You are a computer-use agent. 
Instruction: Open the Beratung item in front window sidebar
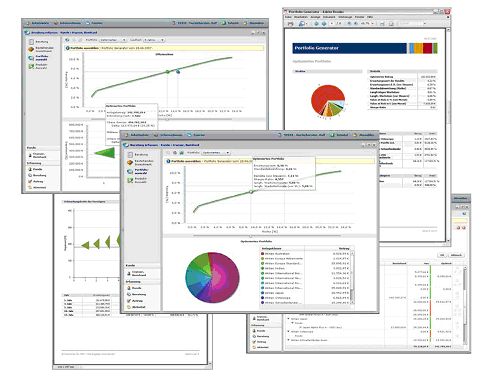click(x=140, y=155)
